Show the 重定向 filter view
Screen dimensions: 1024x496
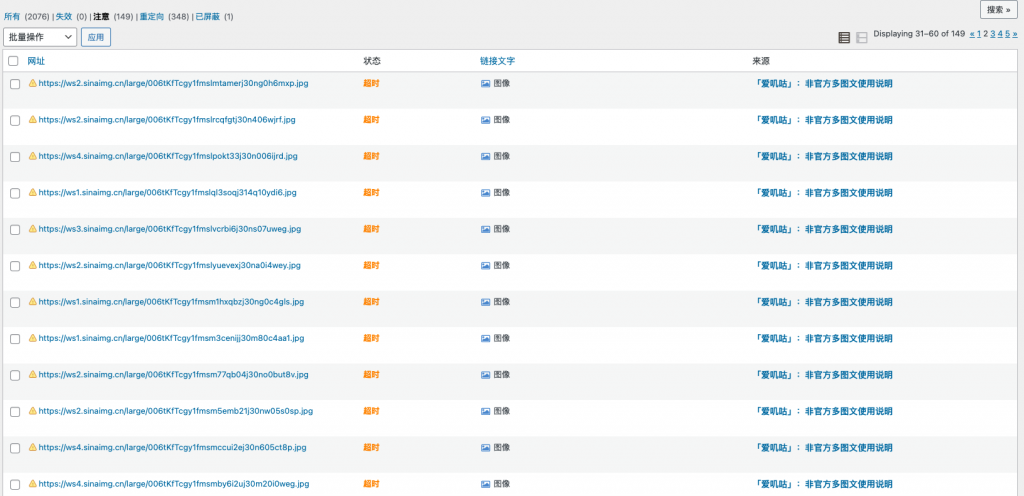tap(154, 17)
